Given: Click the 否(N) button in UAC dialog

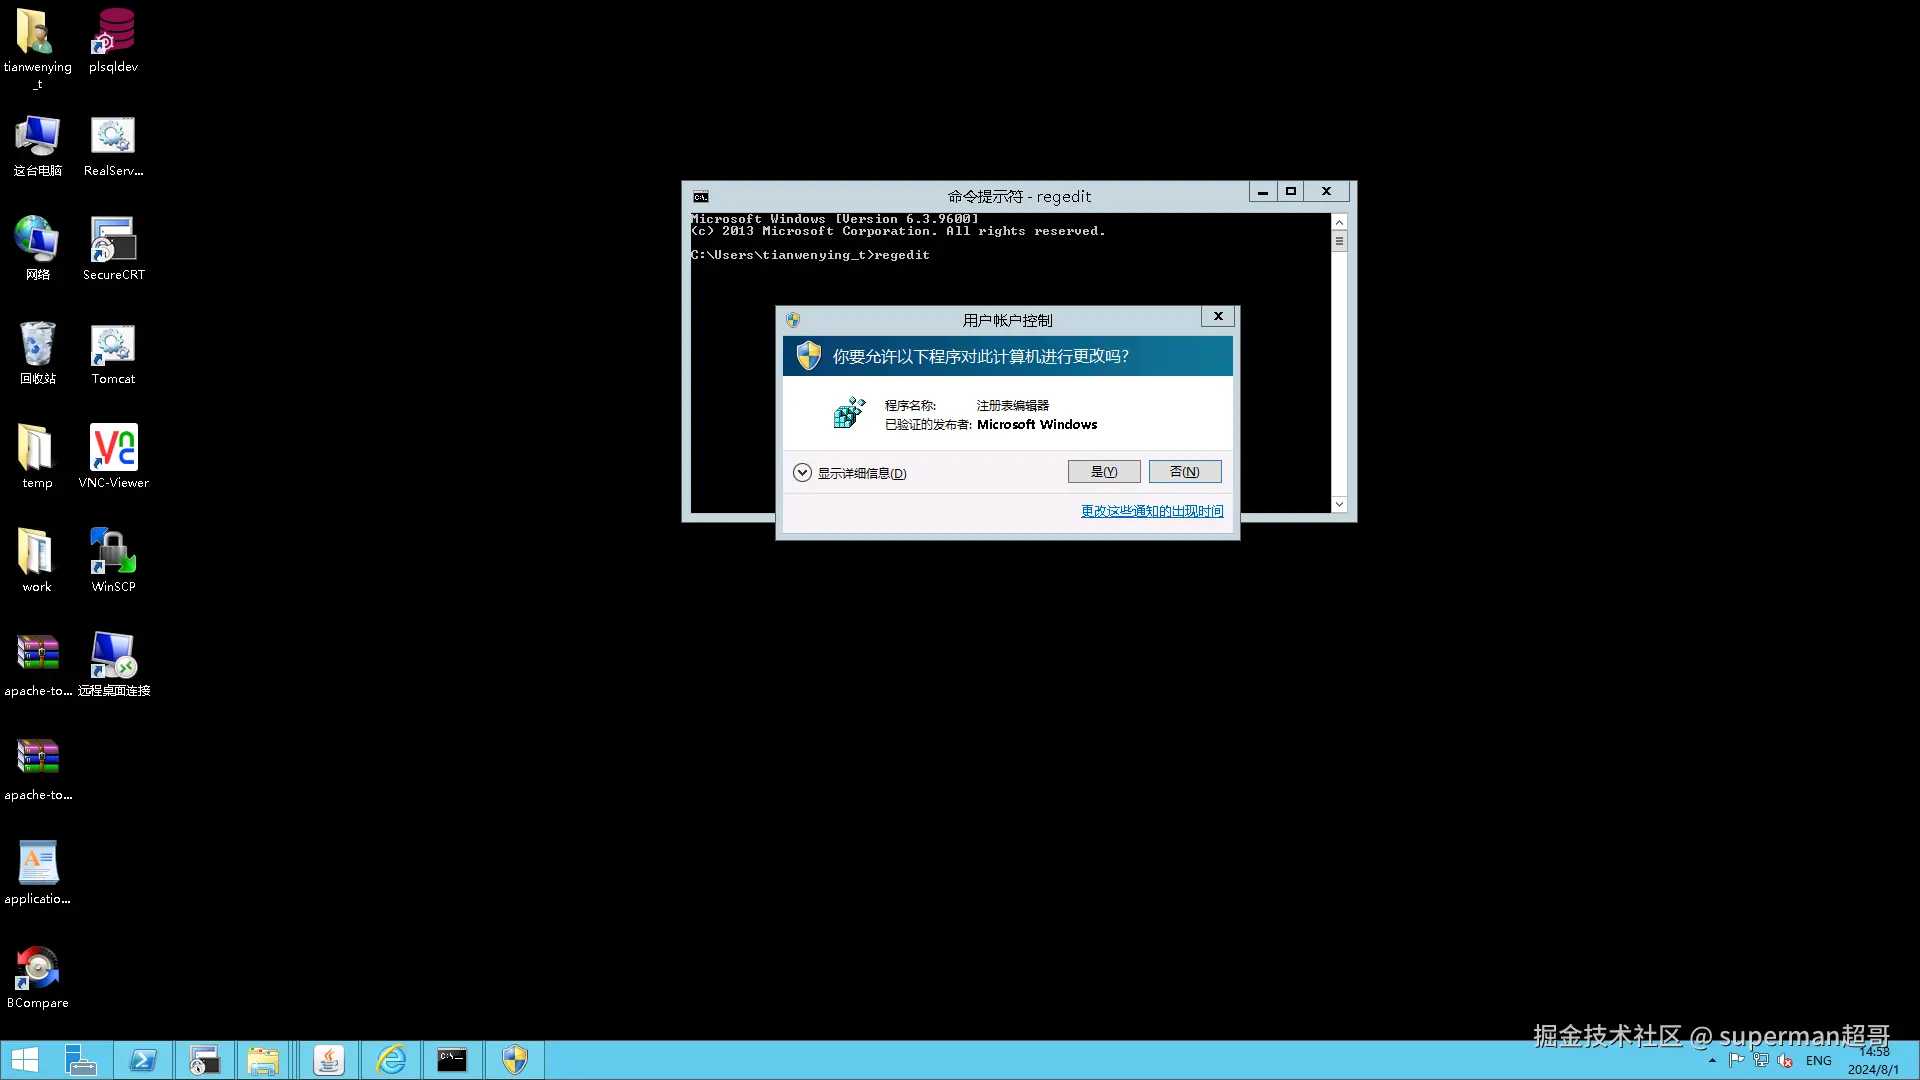Looking at the screenshot, I should pos(1184,472).
